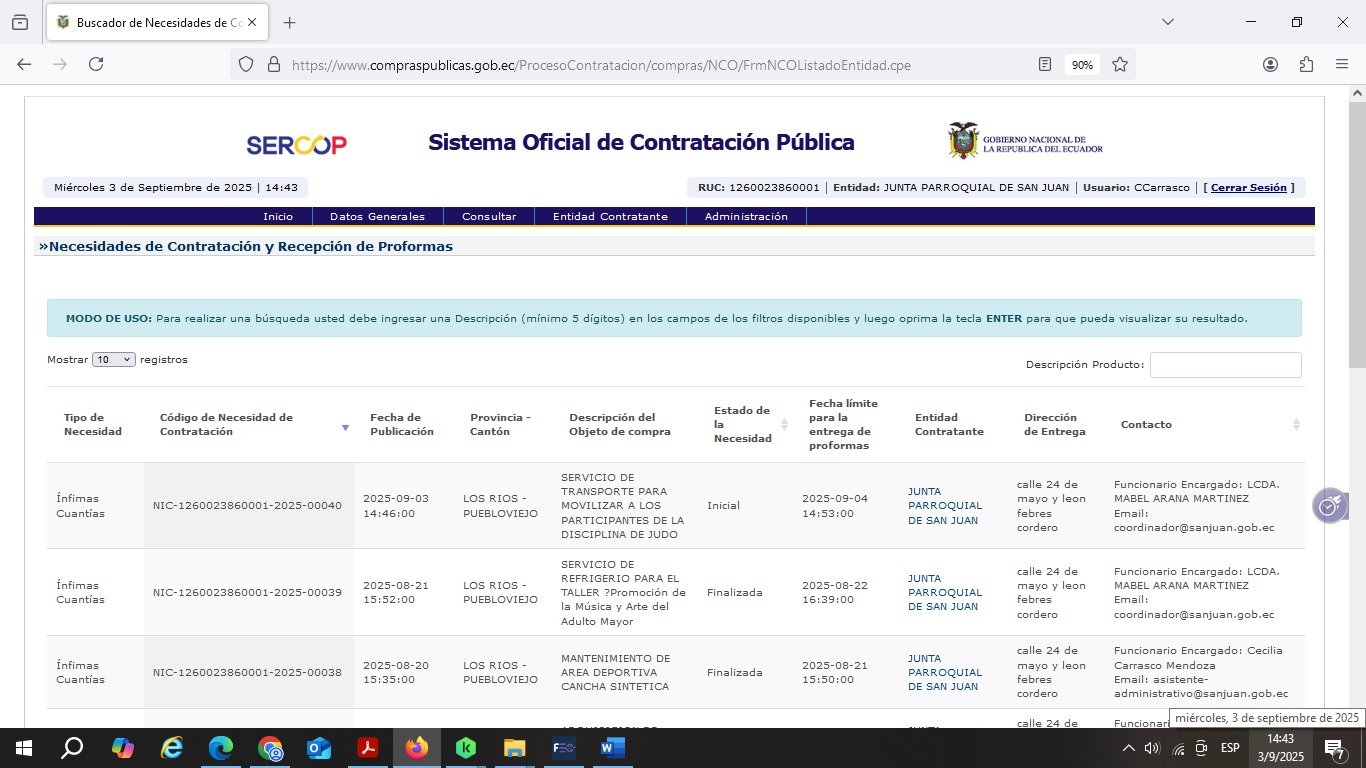Click the site security padlock icon
The image size is (1366, 768).
[x=273, y=64]
